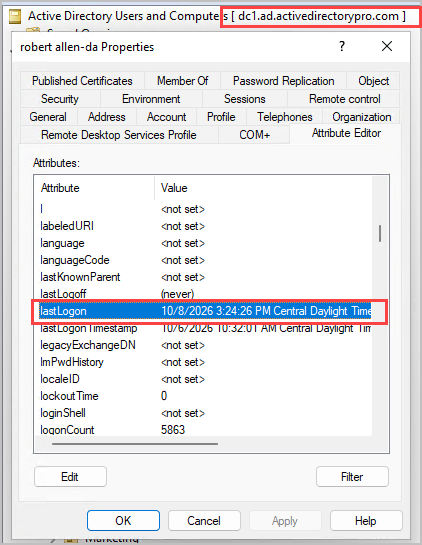Image resolution: width=422 pixels, height=545 pixels.
Task: Click the vertical scrollbar thumb in attribute list
Action: tap(380, 233)
